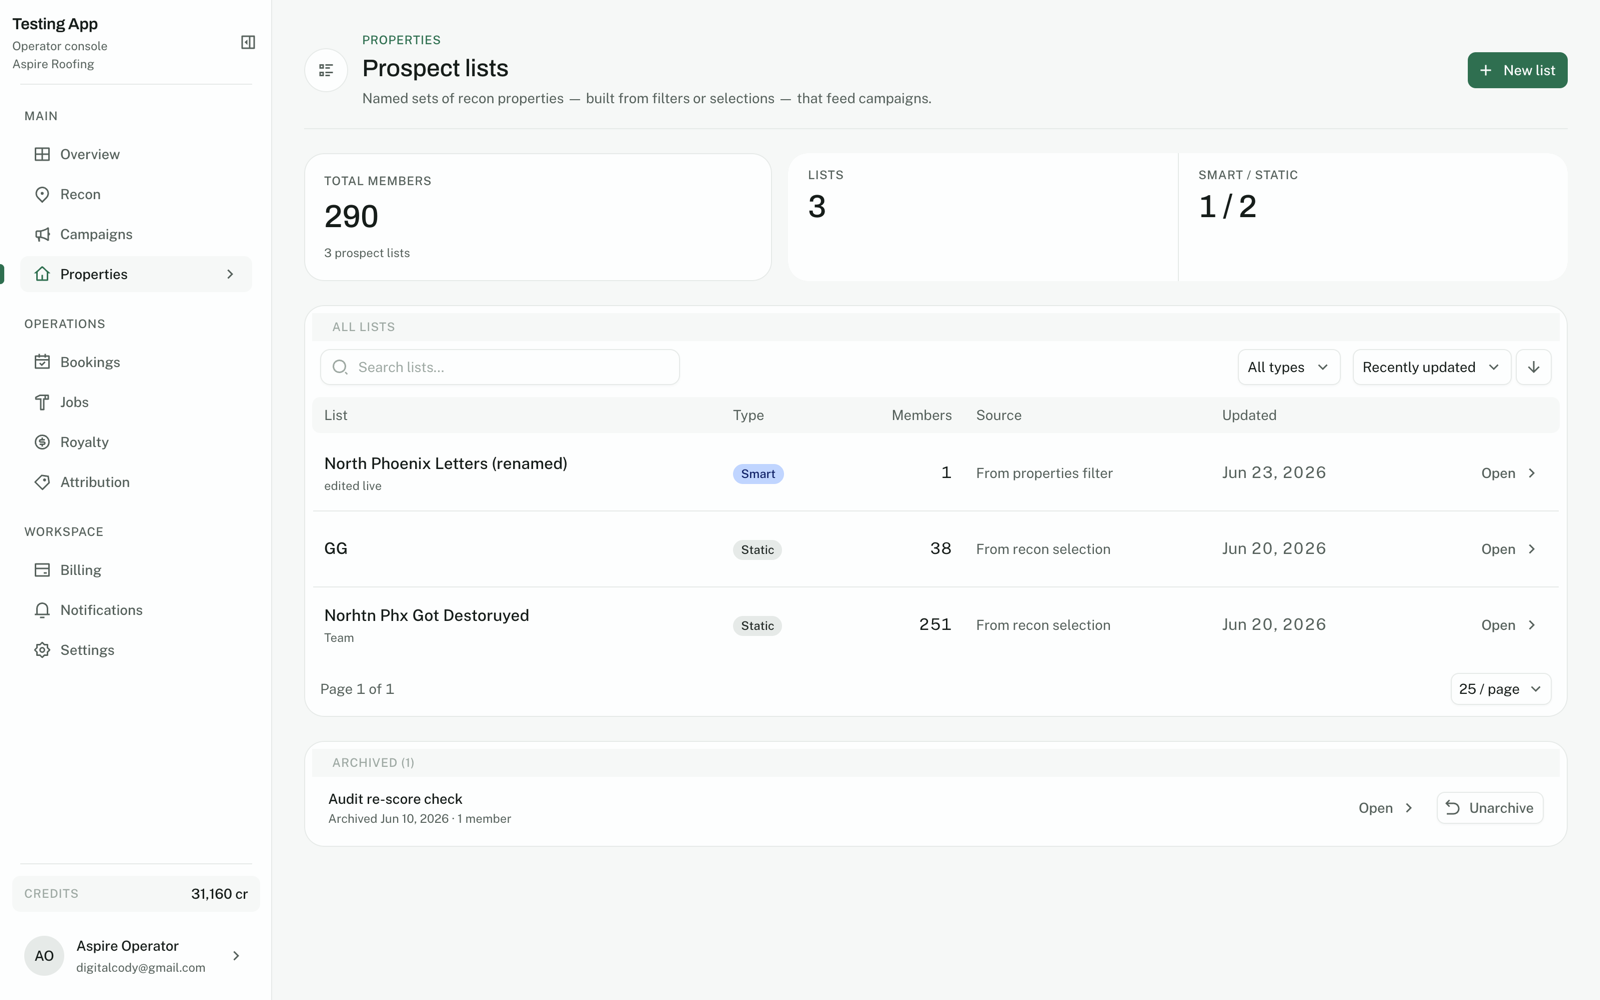This screenshot has height=1000, width=1600.
Task: Click the AO user avatar
Action: click(44, 956)
